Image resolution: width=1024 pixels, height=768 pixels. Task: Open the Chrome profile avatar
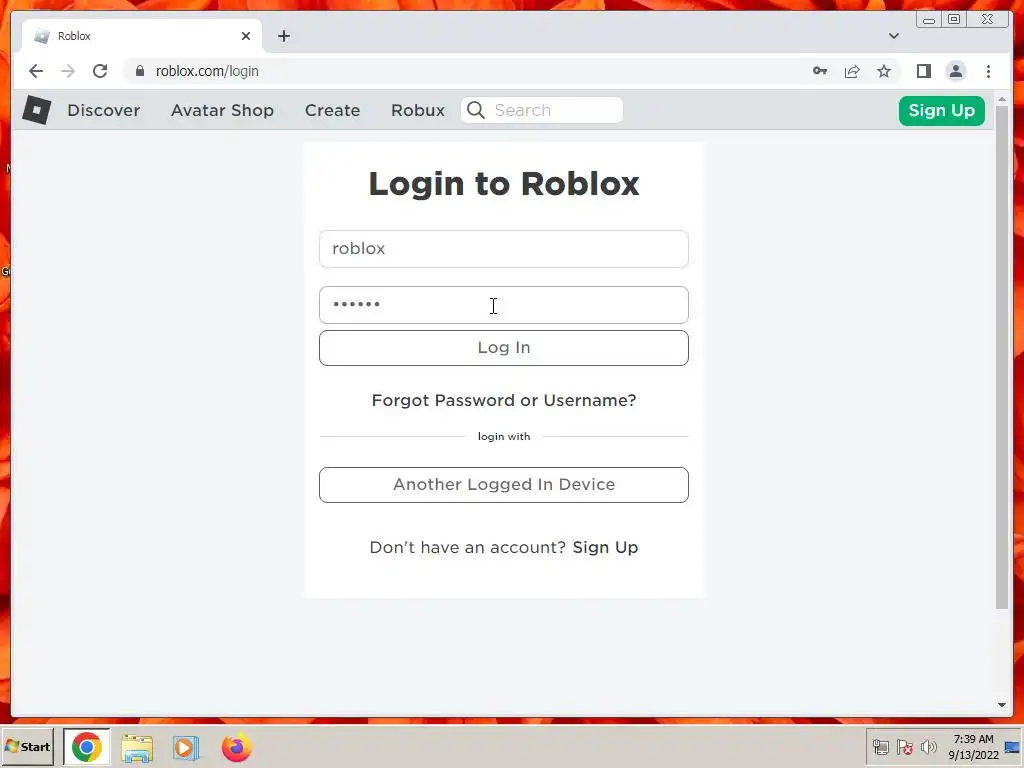pyautogui.click(x=955, y=71)
